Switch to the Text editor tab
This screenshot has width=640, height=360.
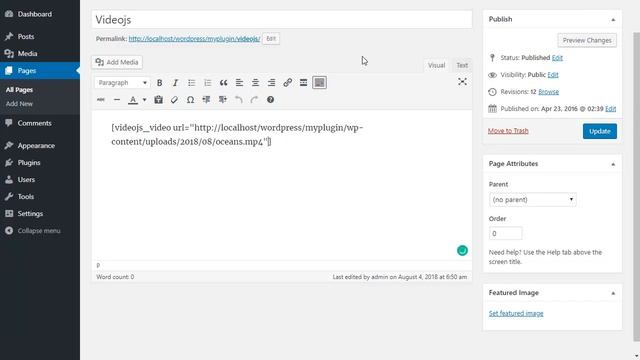coord(462,65)
